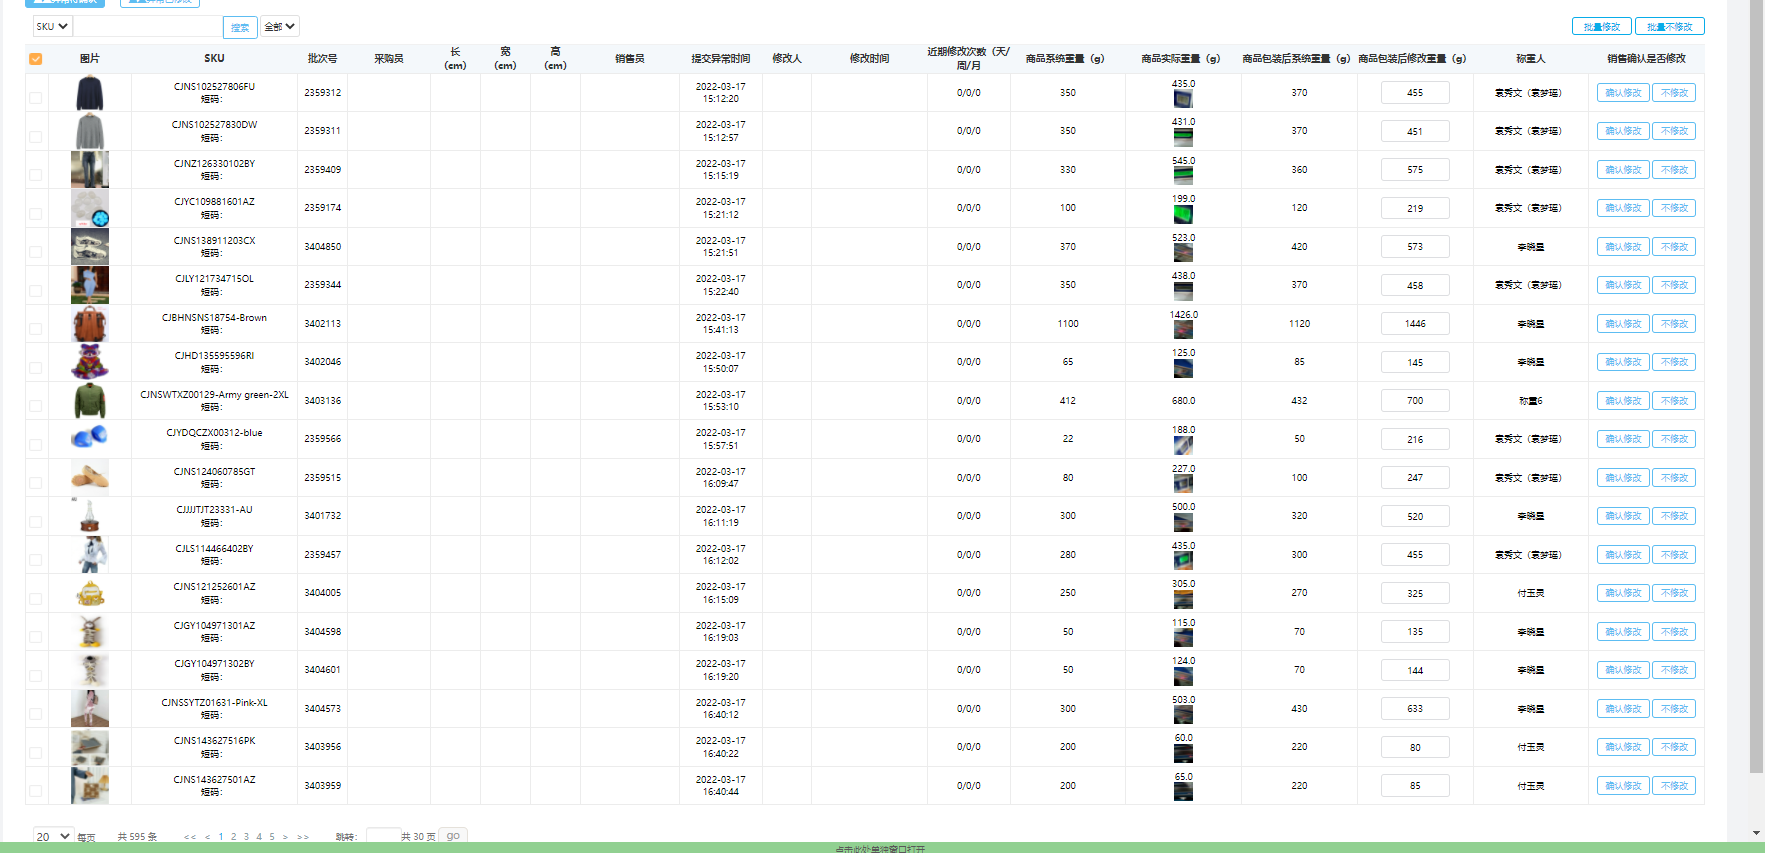Viewport: 1765px width, 853px height.
Task: Select checkbox for CJBHNSNS18754-Brown row
Action: click(x=36, y=329)
